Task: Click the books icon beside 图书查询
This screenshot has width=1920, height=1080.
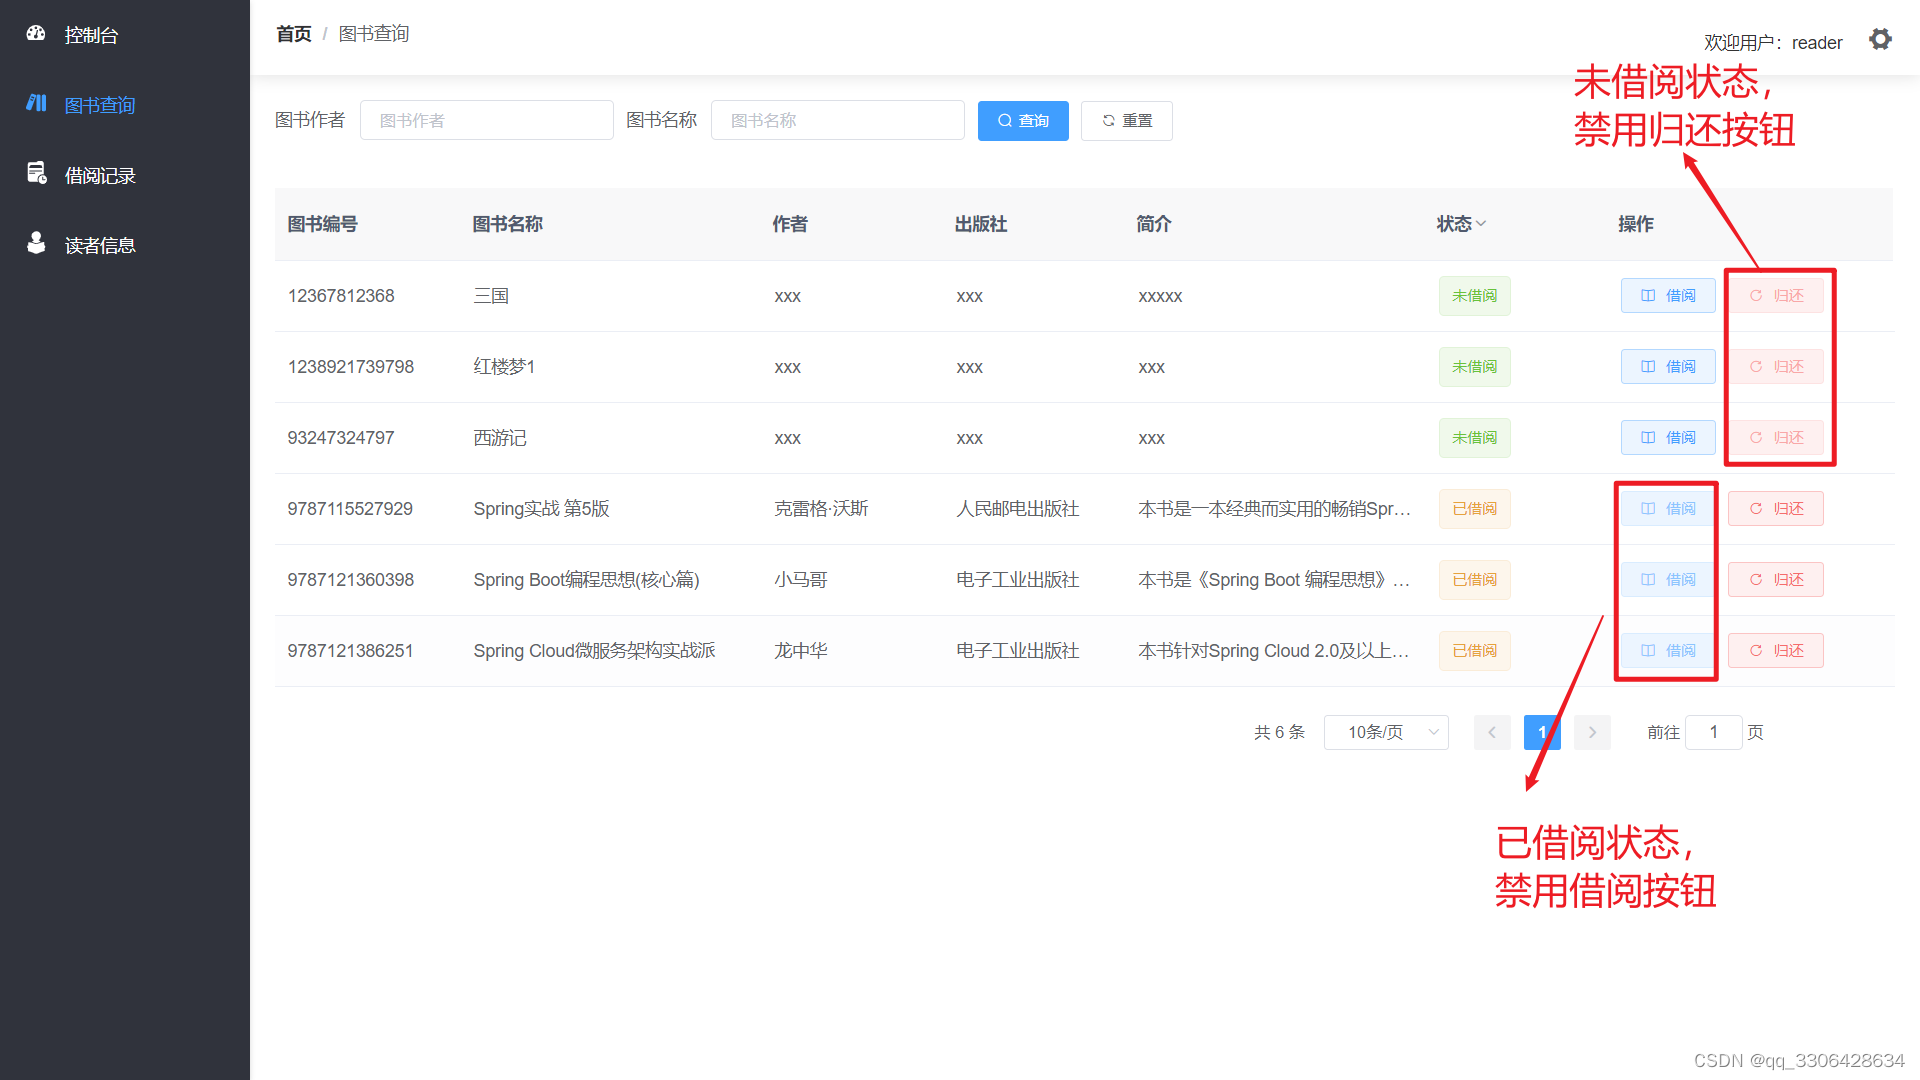Action: coord(36,103)
